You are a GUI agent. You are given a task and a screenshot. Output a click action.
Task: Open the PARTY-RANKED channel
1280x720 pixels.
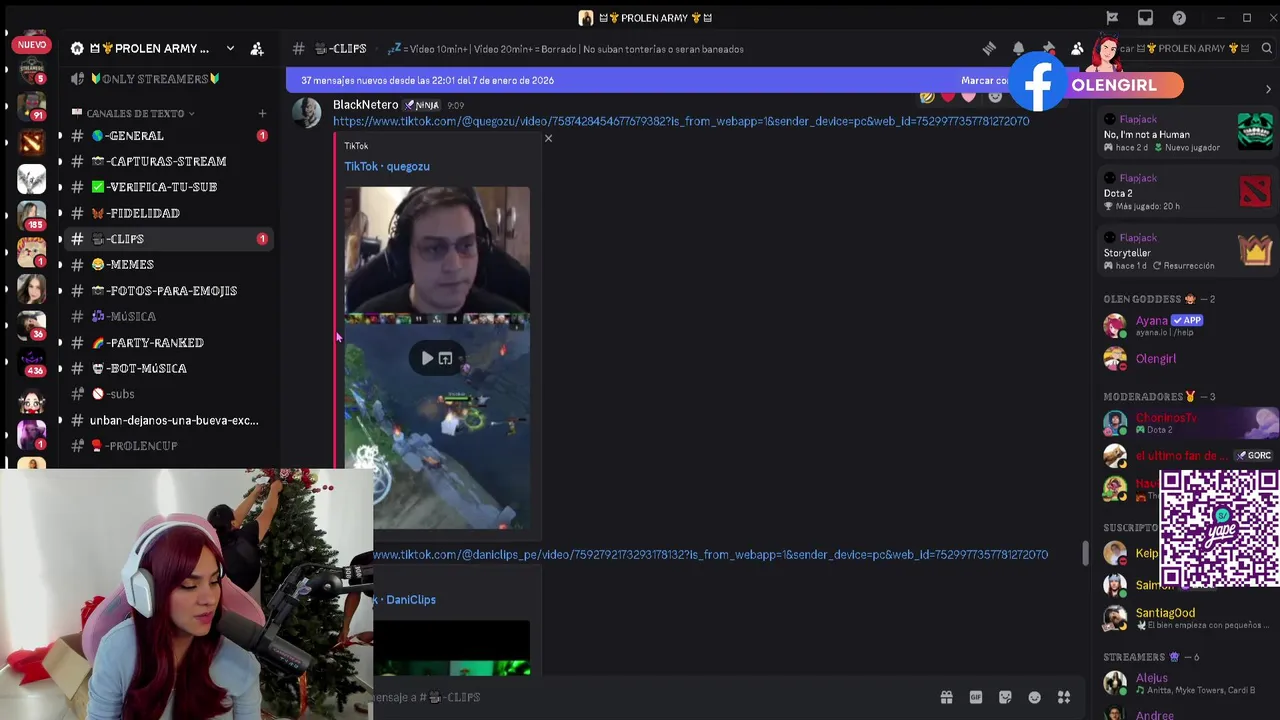coord(168,342)
